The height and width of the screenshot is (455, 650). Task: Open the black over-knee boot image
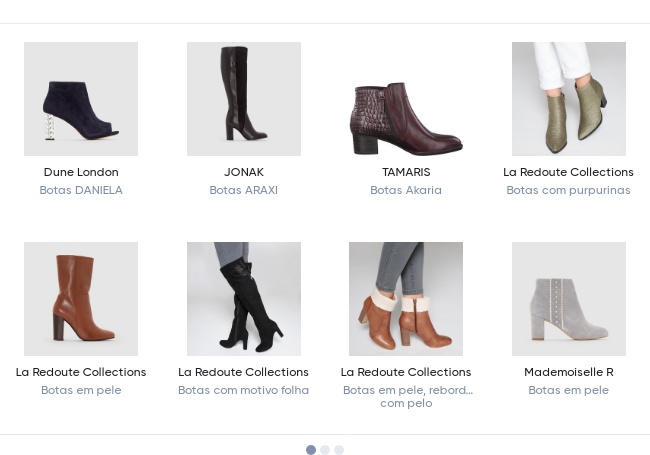[244, 299]
